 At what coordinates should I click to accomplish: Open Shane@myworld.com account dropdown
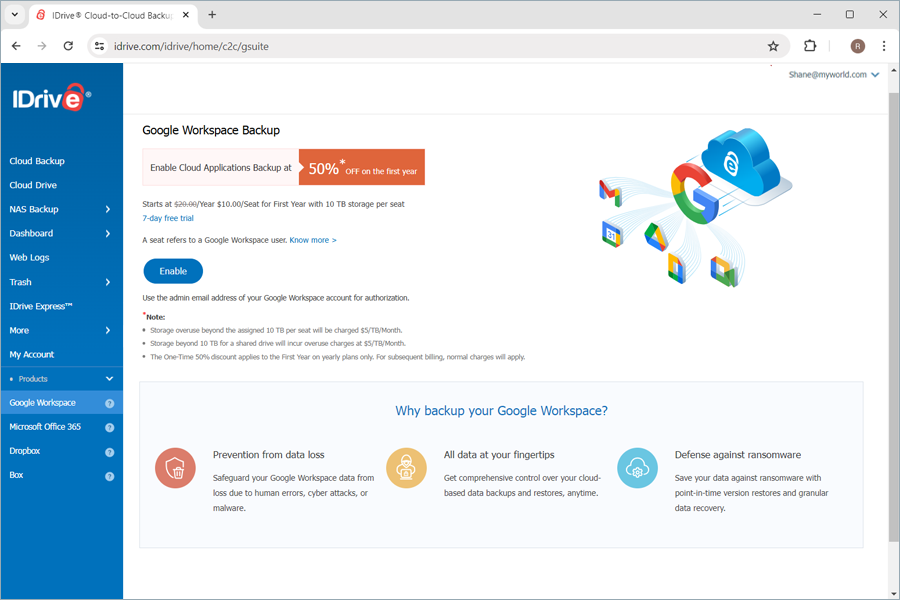[833, 75]
